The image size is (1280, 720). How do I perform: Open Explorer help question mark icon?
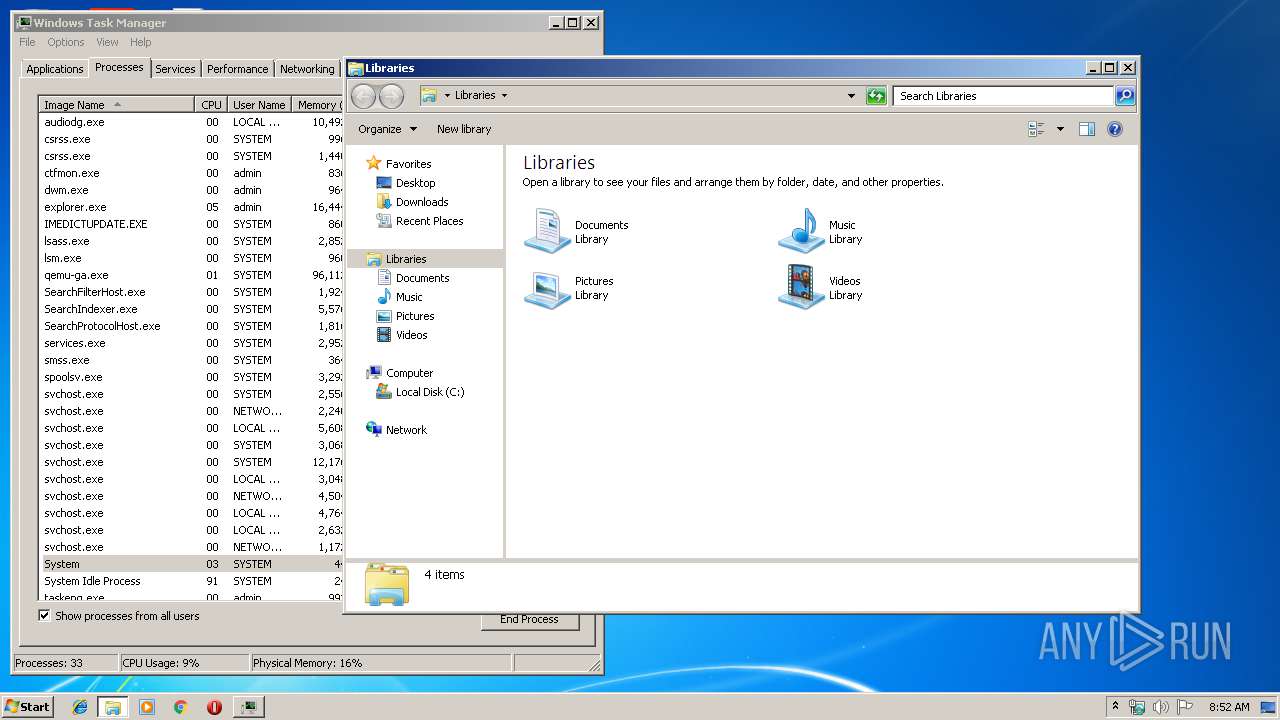point(1115,129)
